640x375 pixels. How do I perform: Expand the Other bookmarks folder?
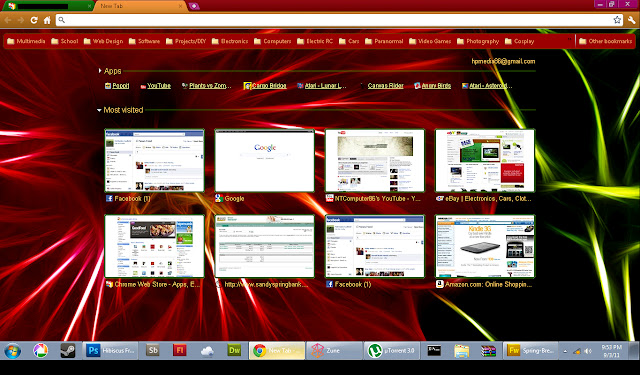pos(605,41)
